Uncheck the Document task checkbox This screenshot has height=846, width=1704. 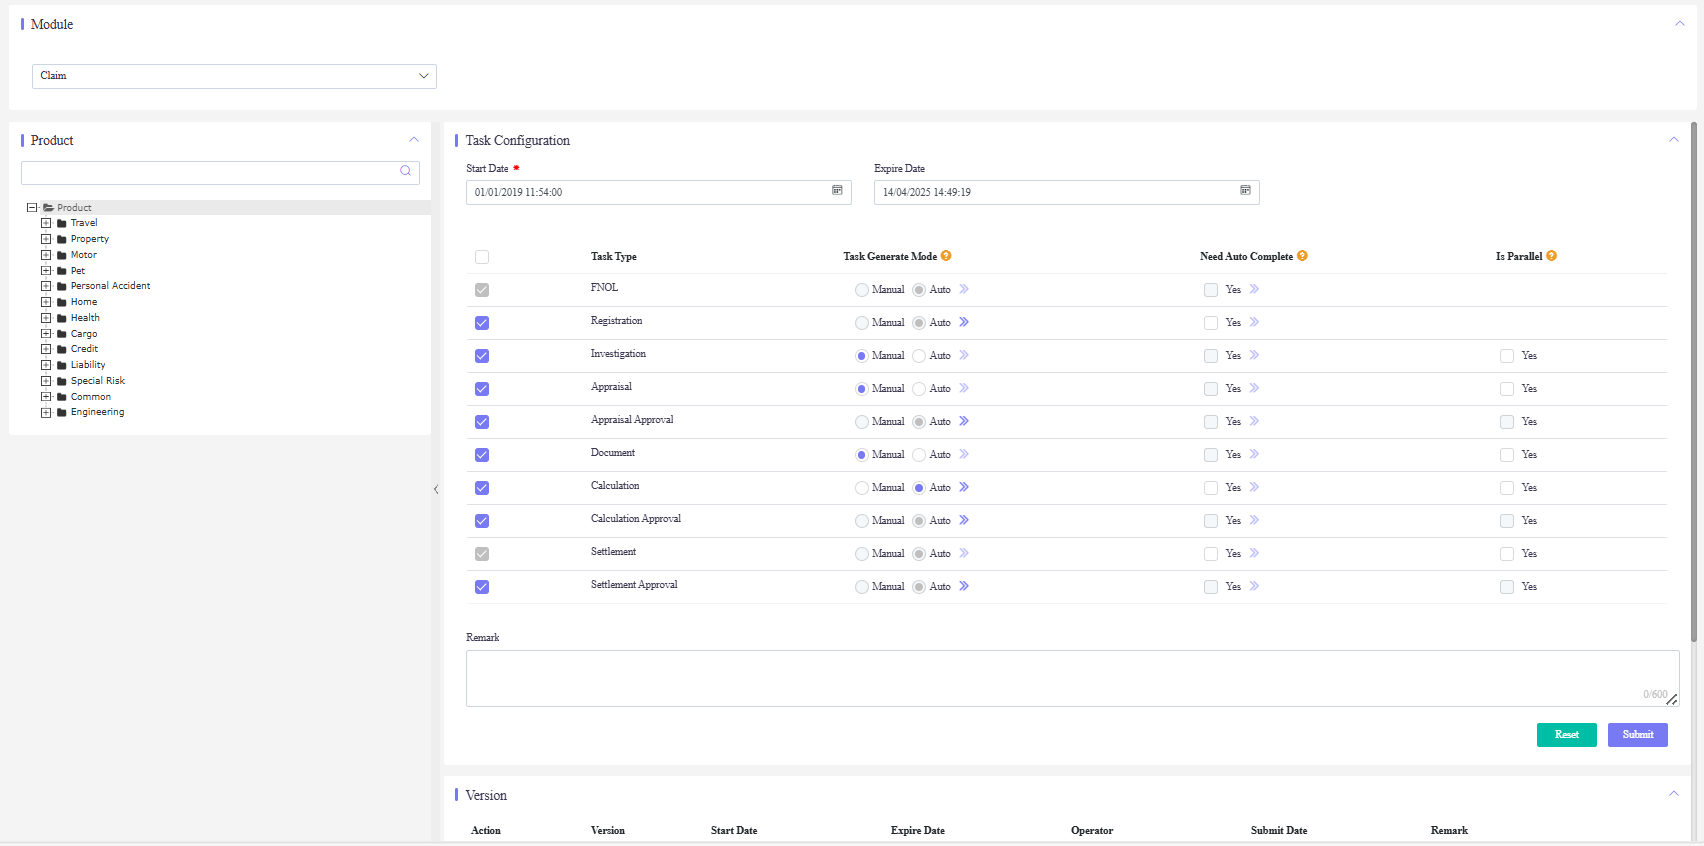[x=482, y=455]
